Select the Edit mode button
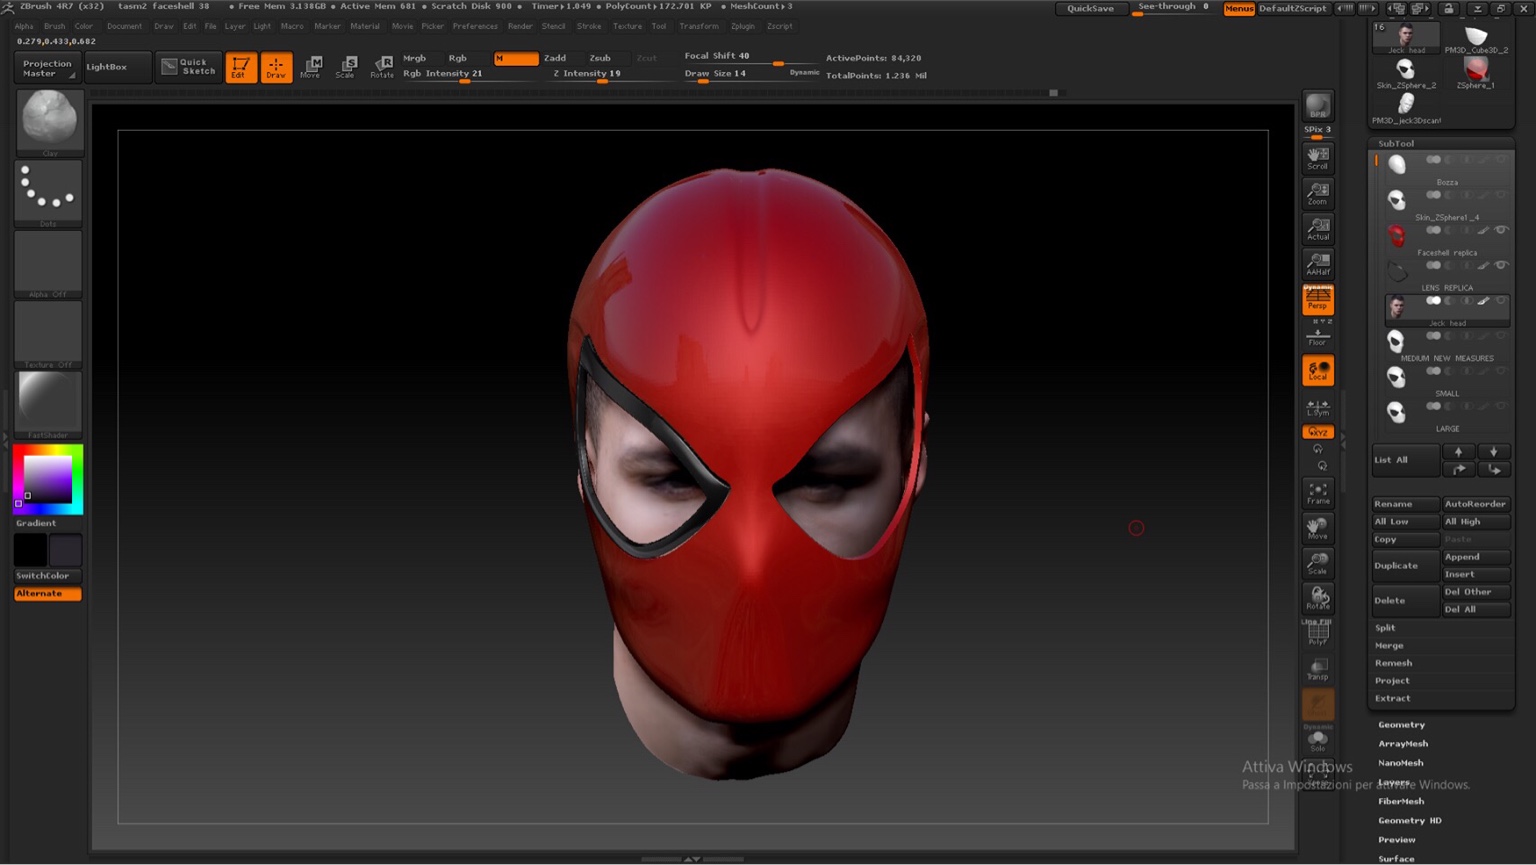The height and width of the screenshot is (865, 1536). (x=240, y=67)
